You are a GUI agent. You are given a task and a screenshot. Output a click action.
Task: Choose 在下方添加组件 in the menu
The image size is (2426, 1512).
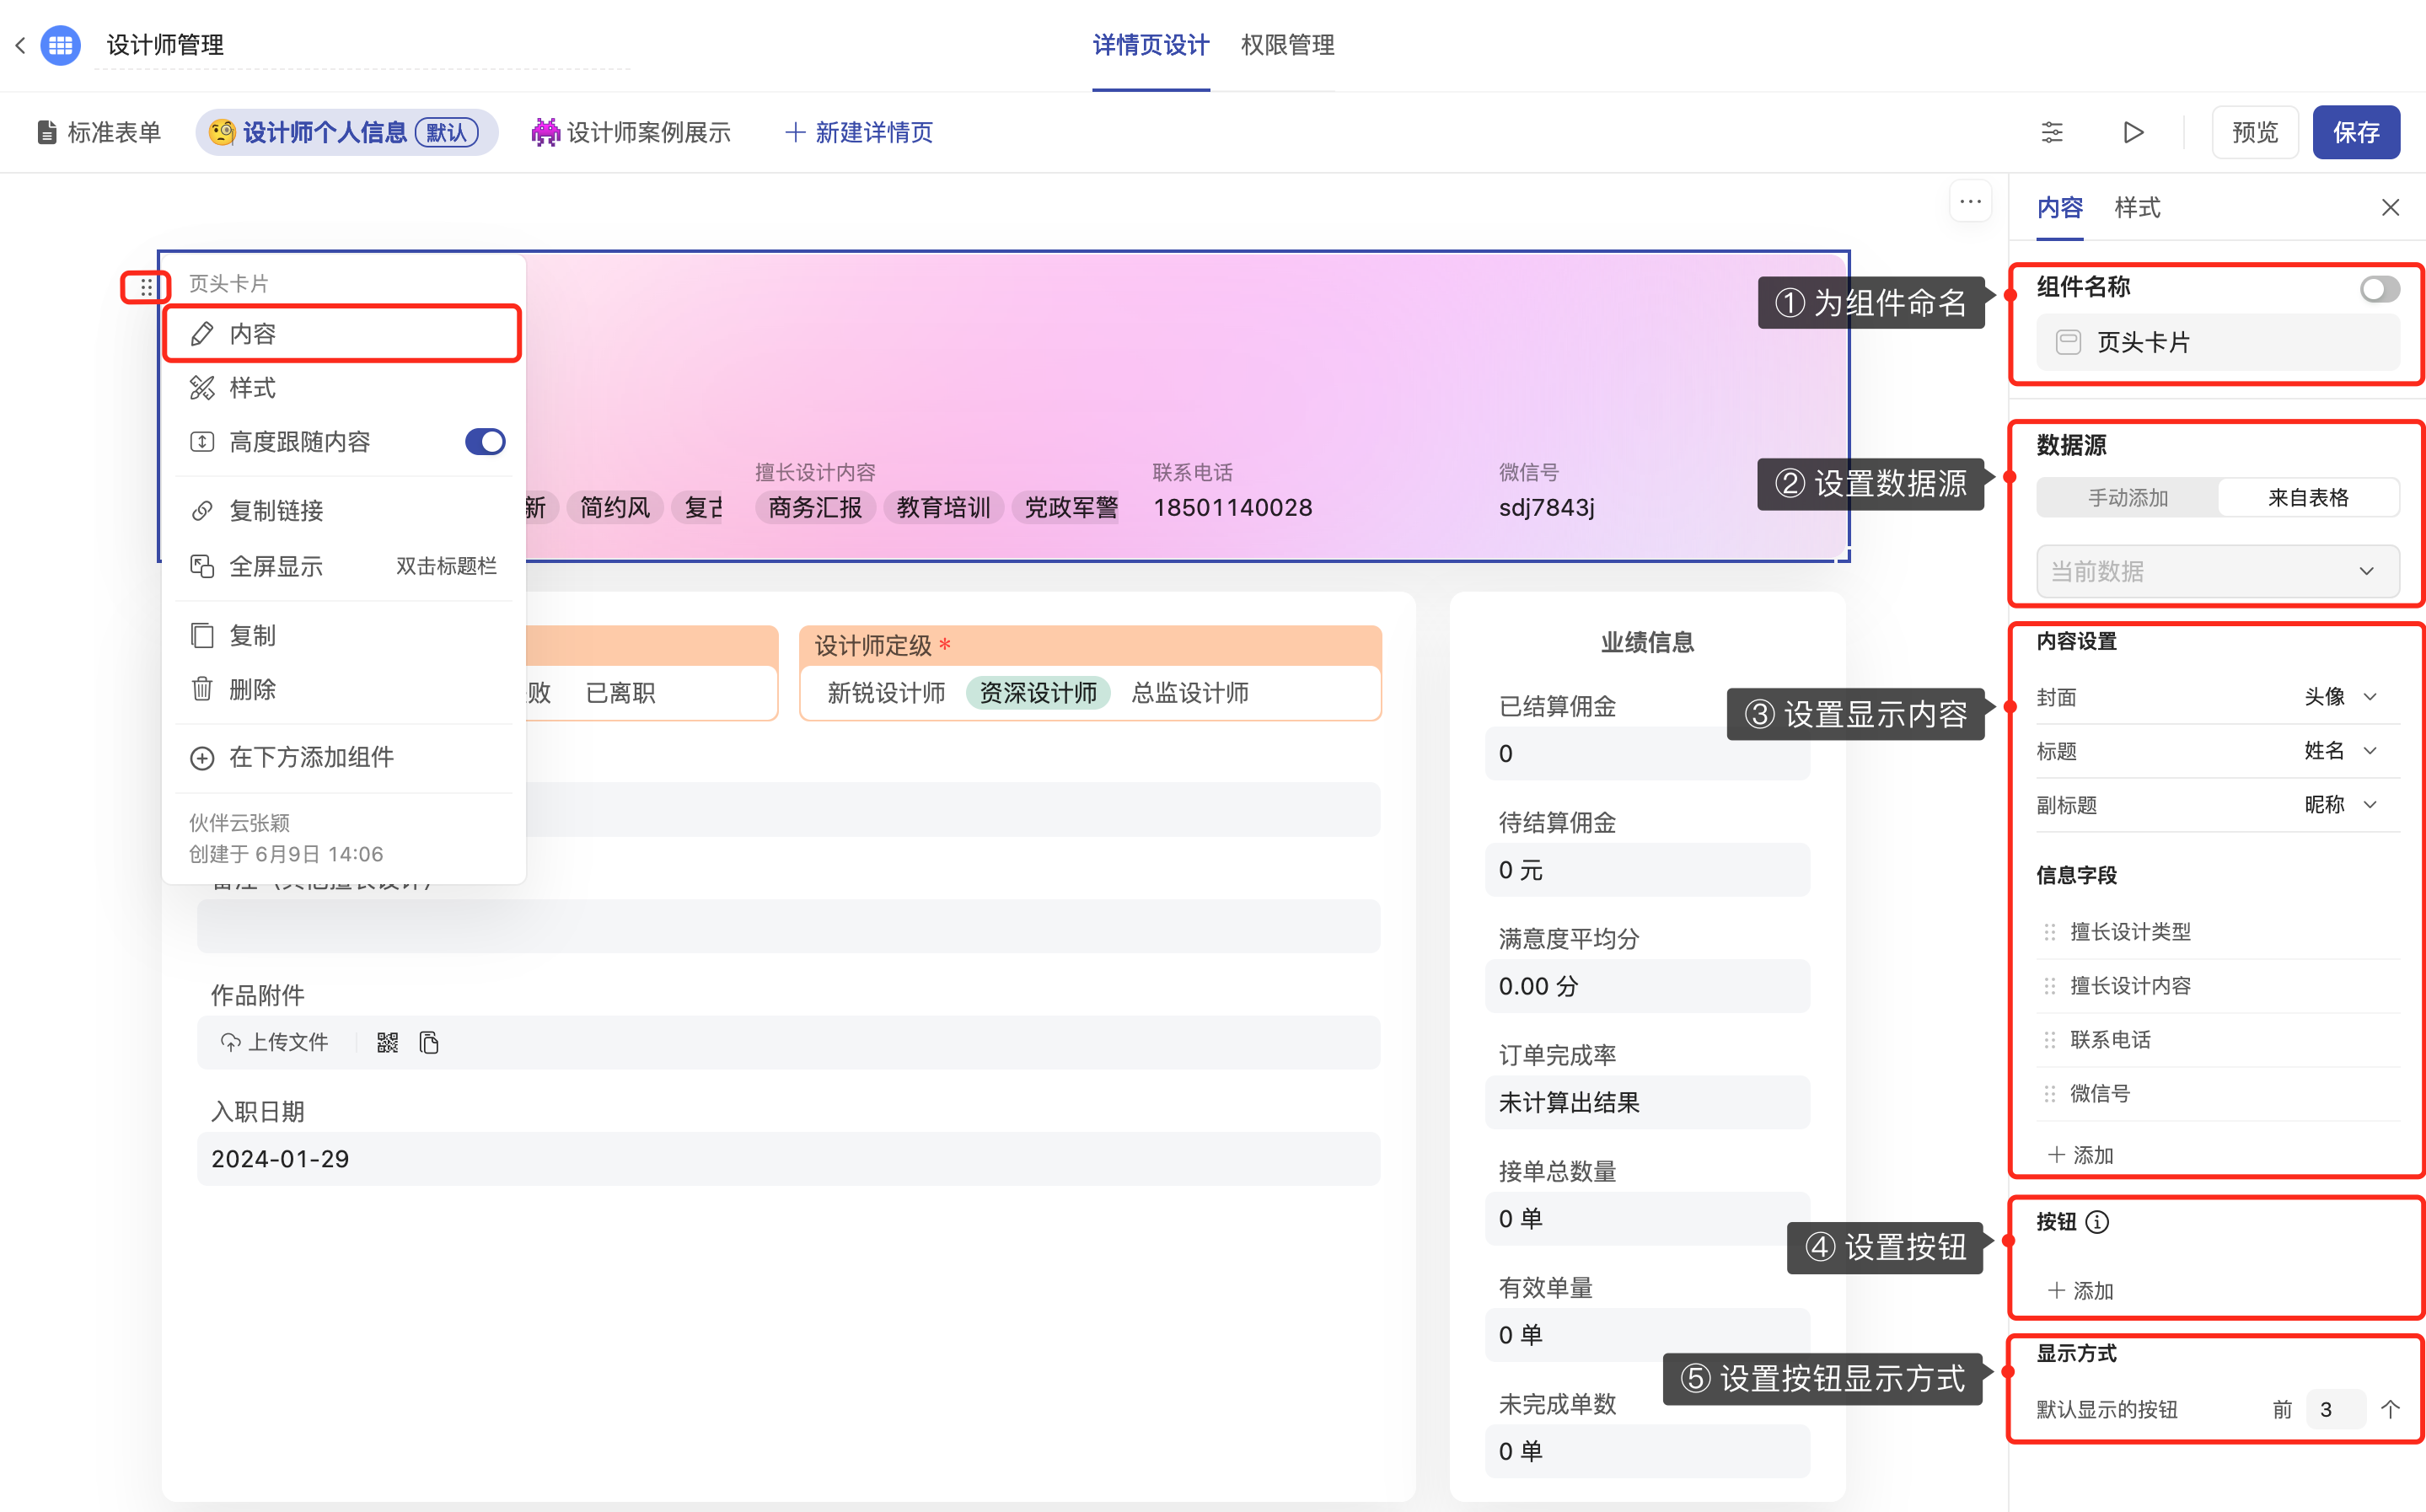point(342,757)
